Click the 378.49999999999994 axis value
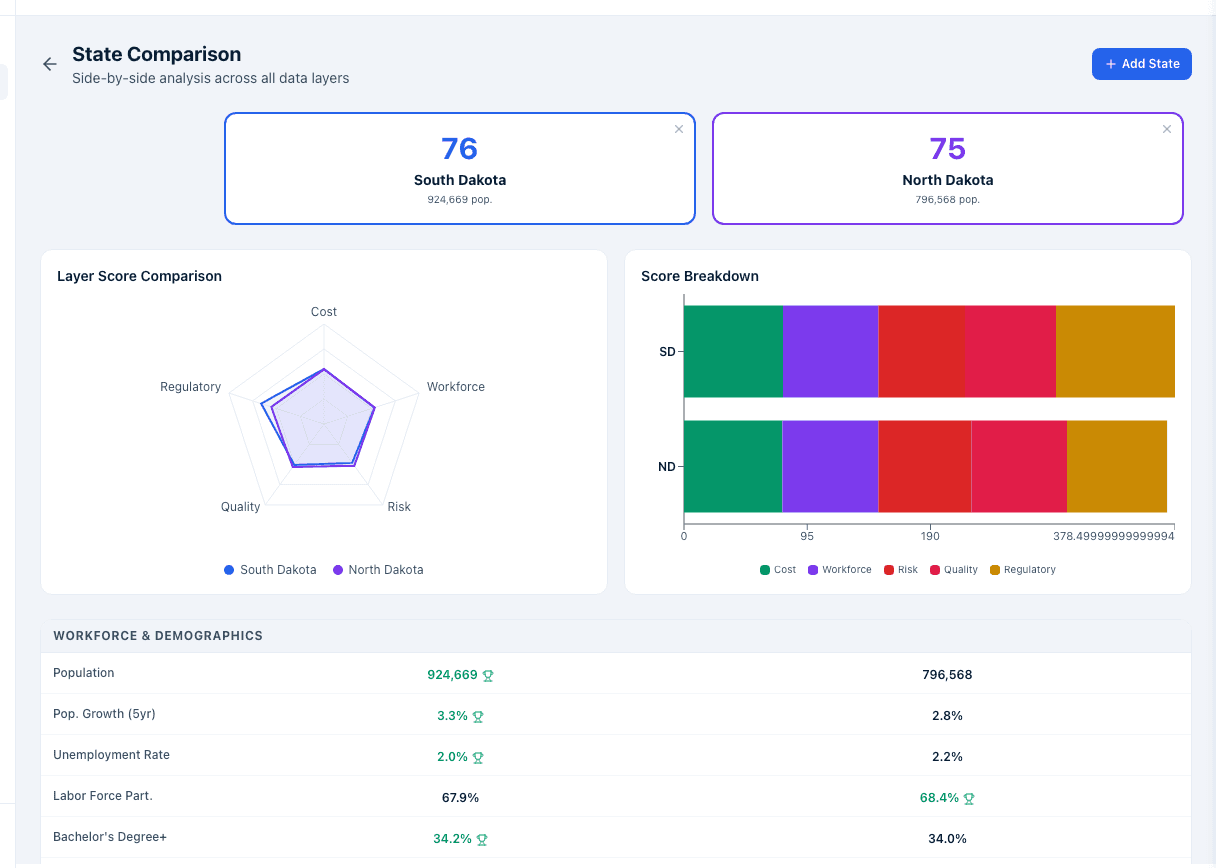1216x868 pixels. 1113,537
